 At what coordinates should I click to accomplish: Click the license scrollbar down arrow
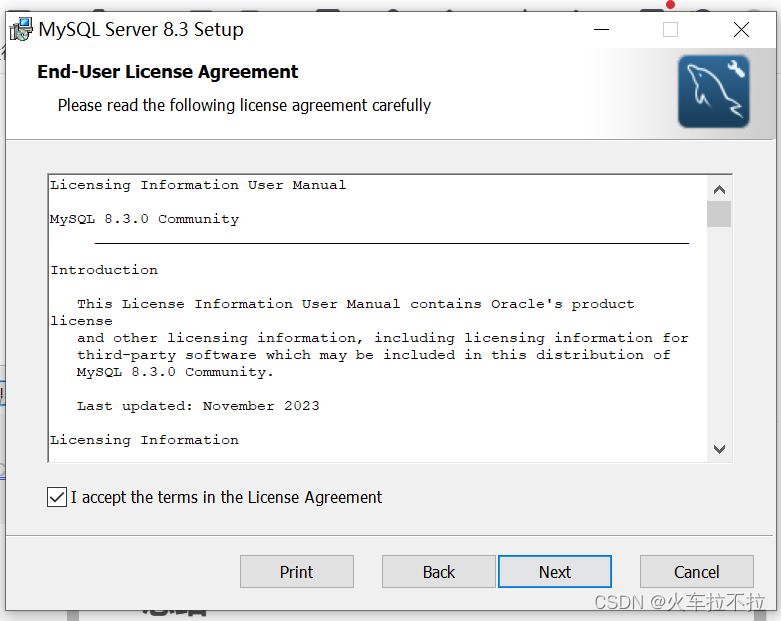click(719, 449)
